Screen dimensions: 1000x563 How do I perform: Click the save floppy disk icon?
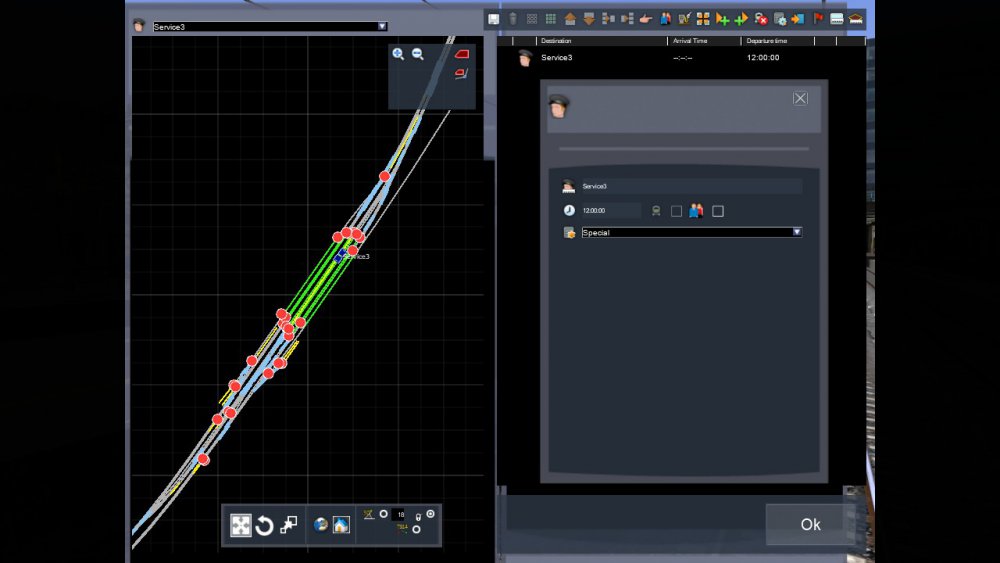494,19
